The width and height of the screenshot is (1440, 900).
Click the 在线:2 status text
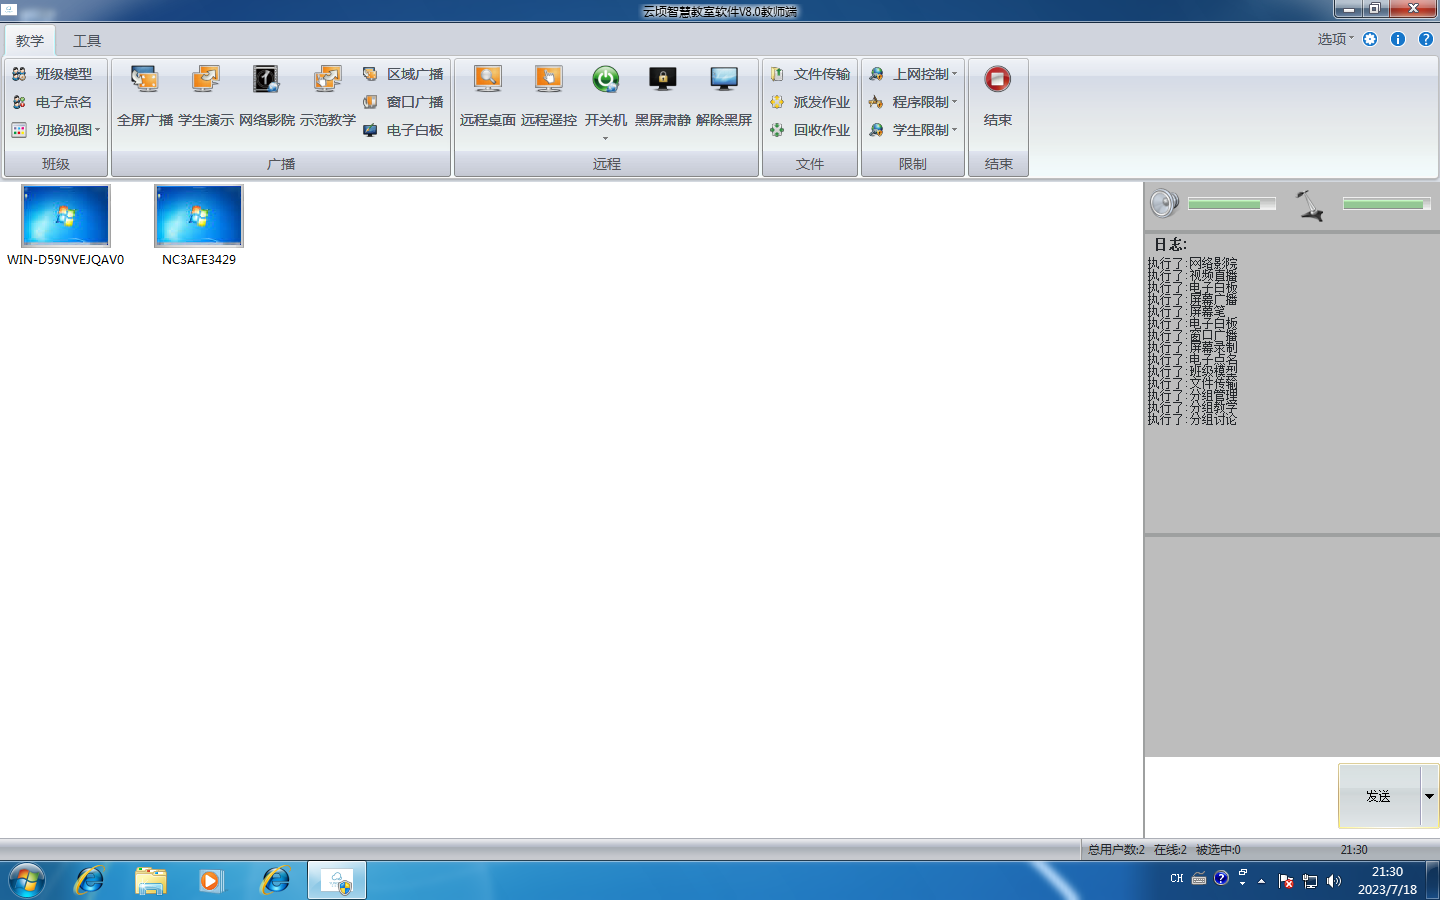[1170, 850]
